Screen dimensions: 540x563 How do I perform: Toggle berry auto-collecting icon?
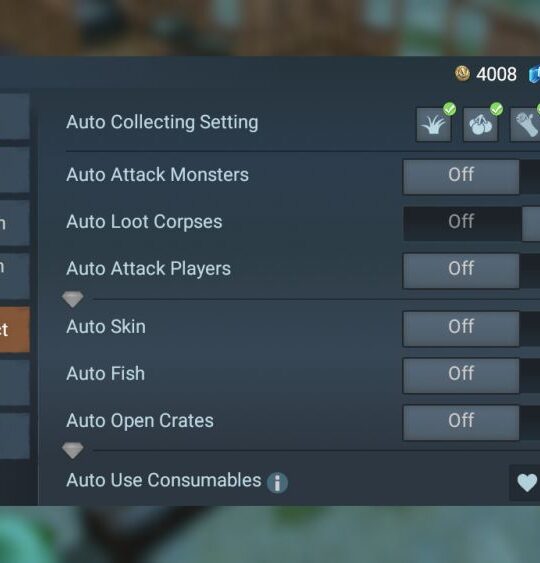[480, 125]
